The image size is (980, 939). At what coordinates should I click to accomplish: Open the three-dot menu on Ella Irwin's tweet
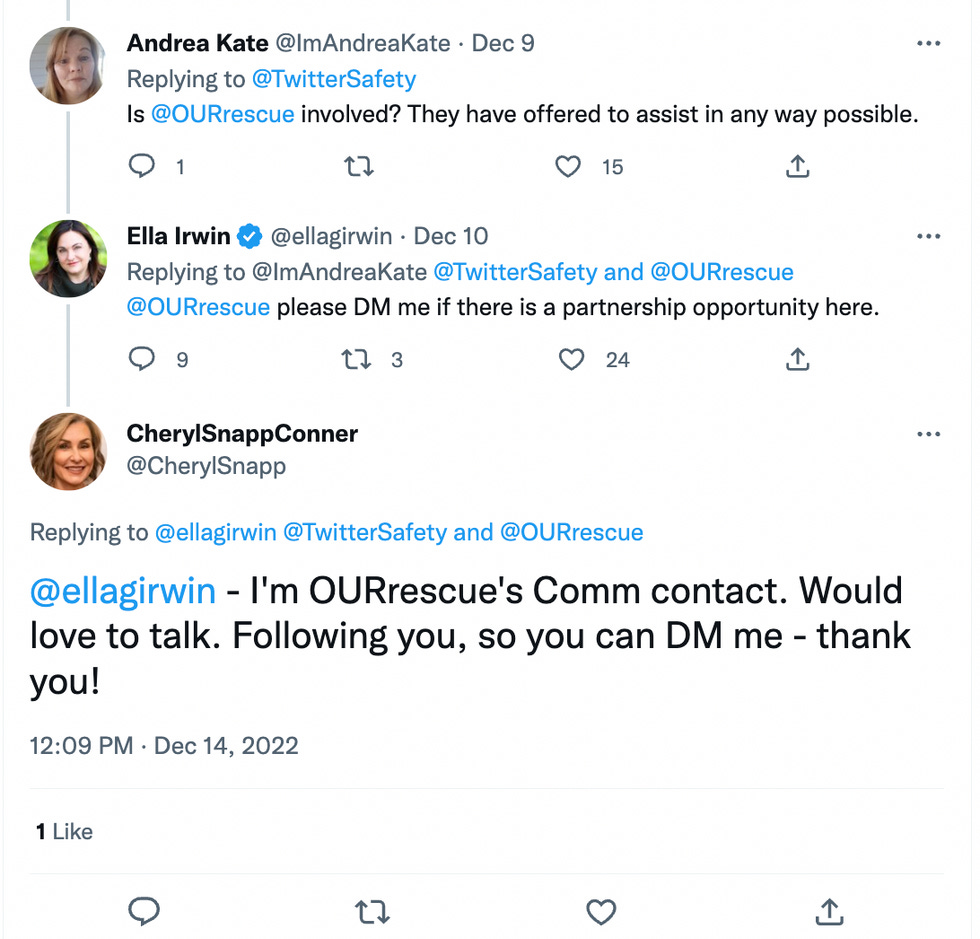pos(929,236)
